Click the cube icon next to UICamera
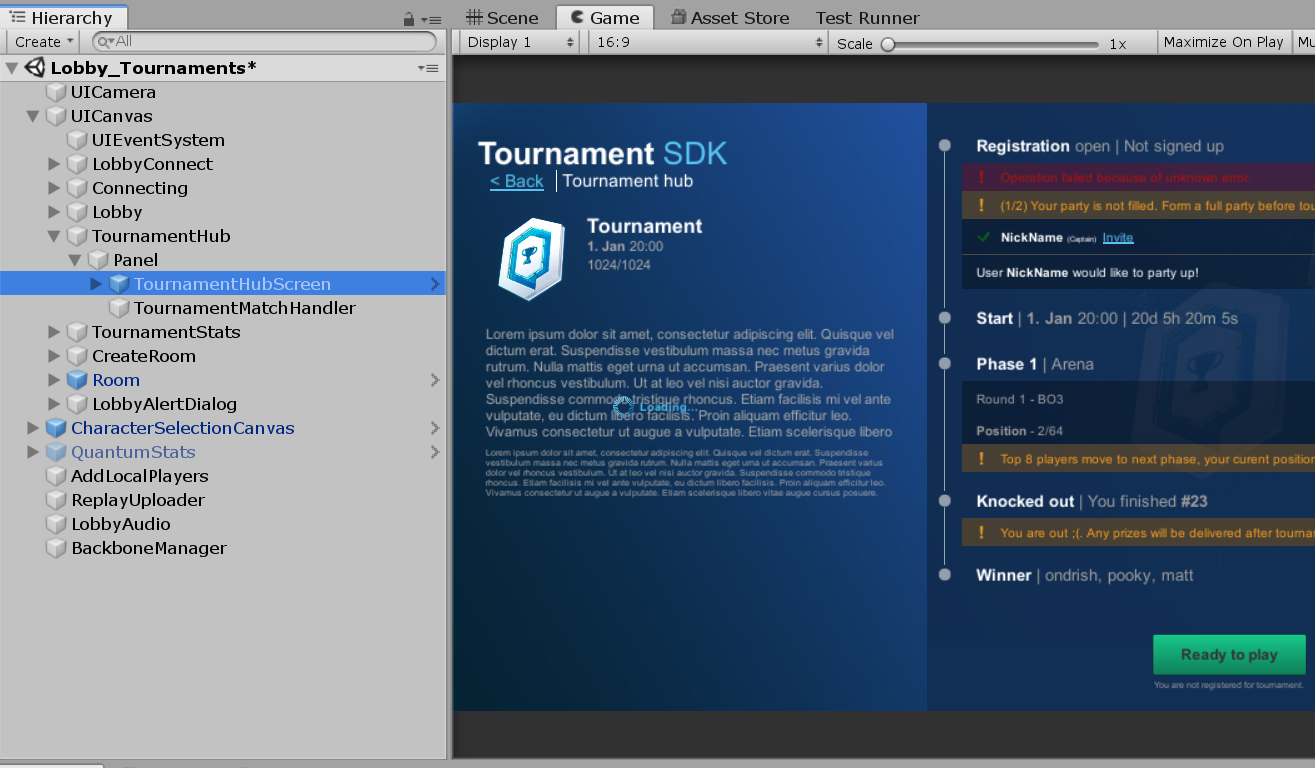Viewport: 1315px width, 768px height. [x=56, y=92]
